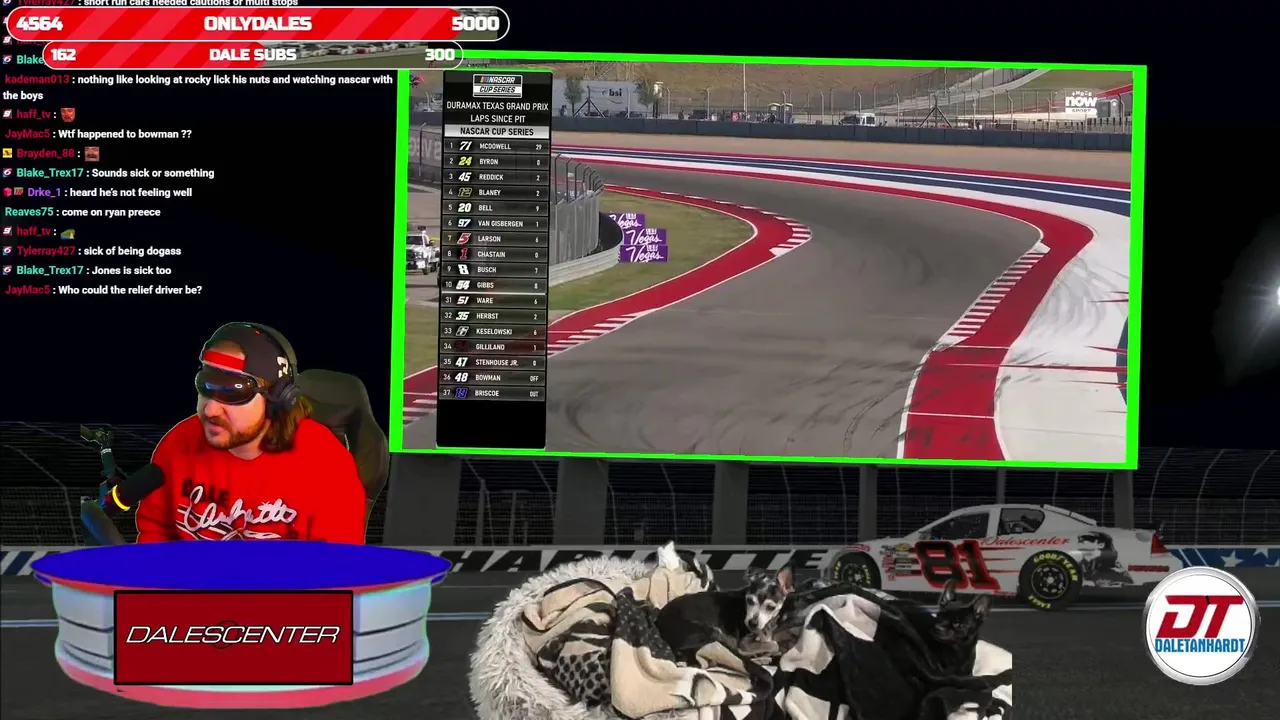Viewport: 1280px width, 720px height.
Task: Click the red number 5 car icon
Action: [464, 239]
